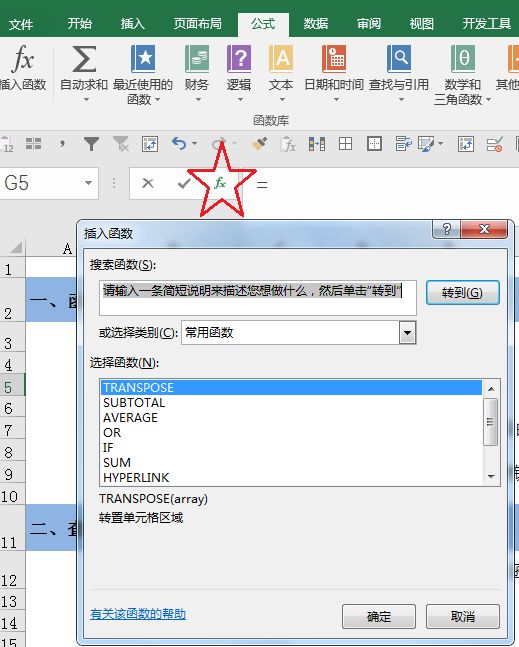The width and height of the screenshot is (519, 647).
Task: Click the show formulas fx page icon
Action: pyautogui.click(x=288, y=144)
